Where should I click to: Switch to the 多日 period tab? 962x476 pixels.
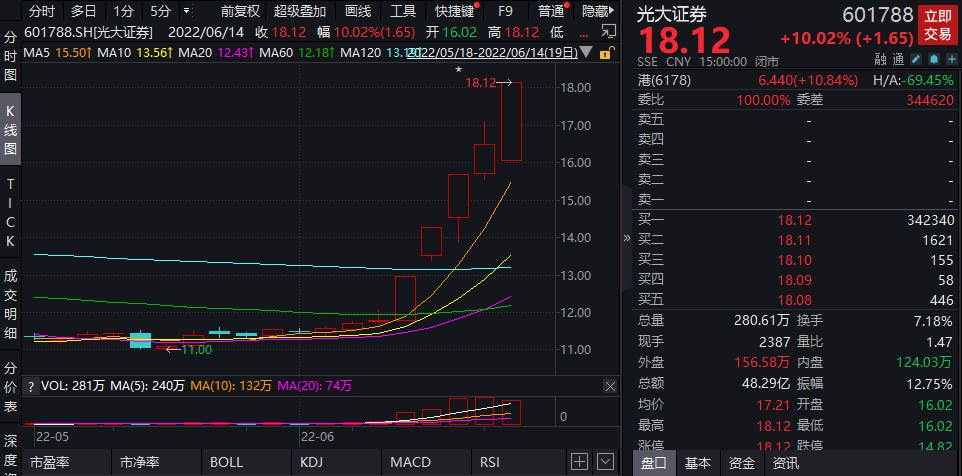point(83,11)
